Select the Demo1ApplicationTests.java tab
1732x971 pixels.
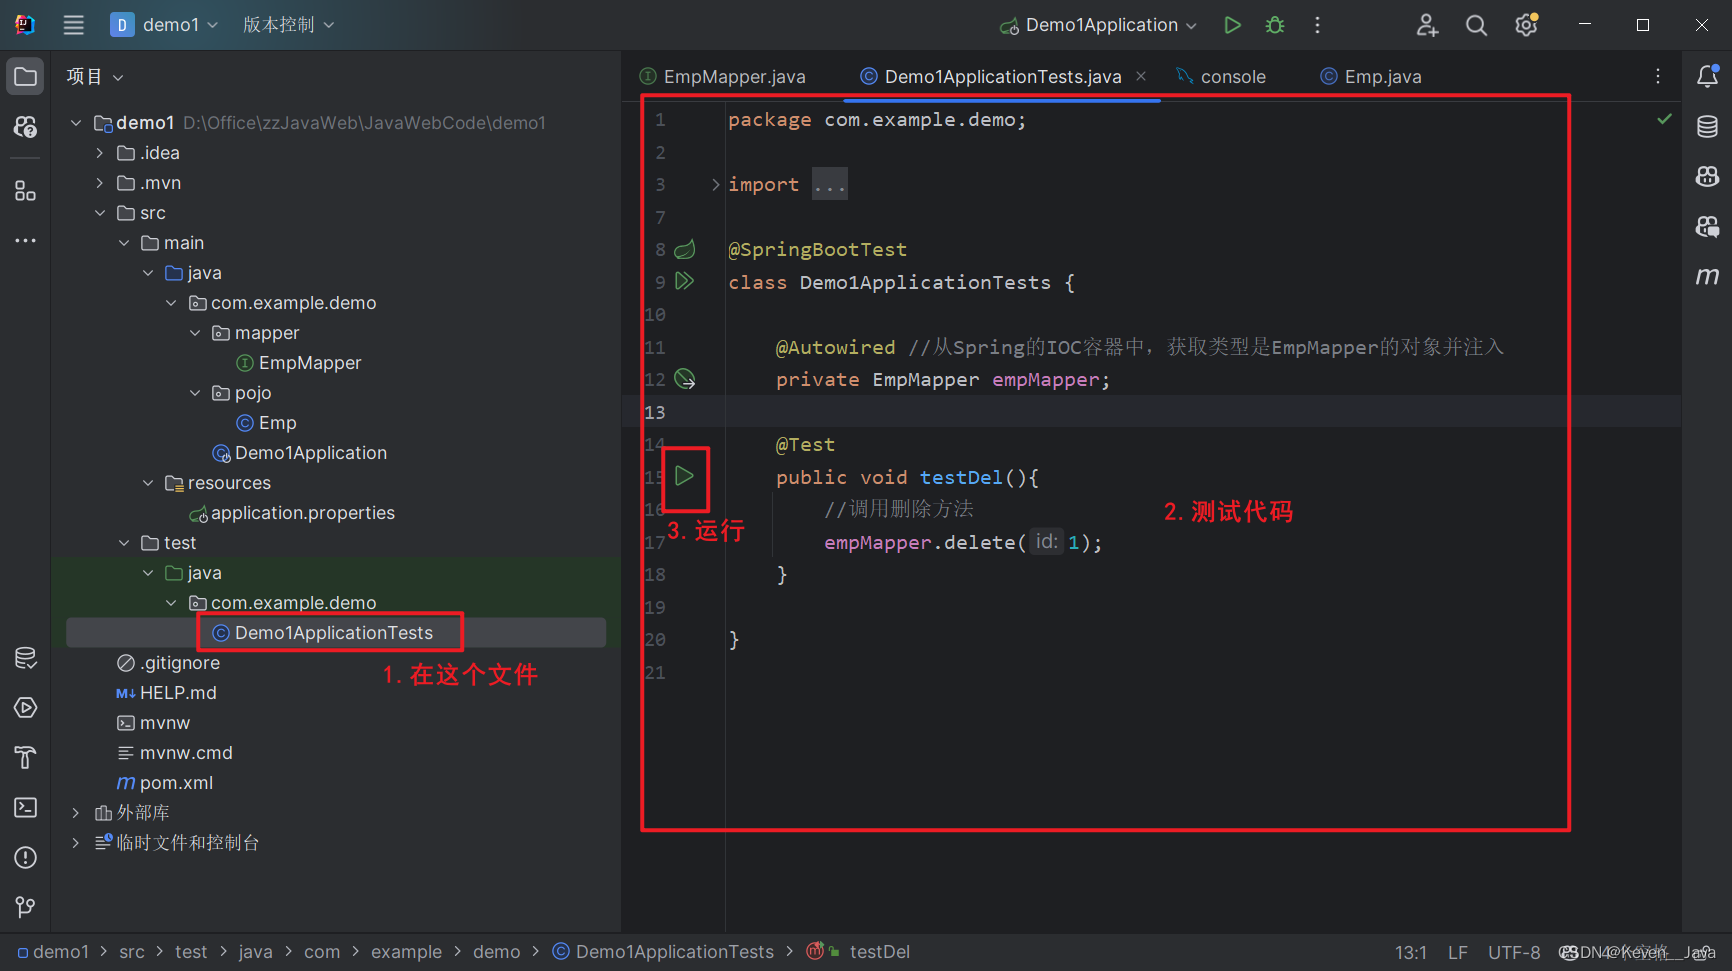coord(1003,77)
